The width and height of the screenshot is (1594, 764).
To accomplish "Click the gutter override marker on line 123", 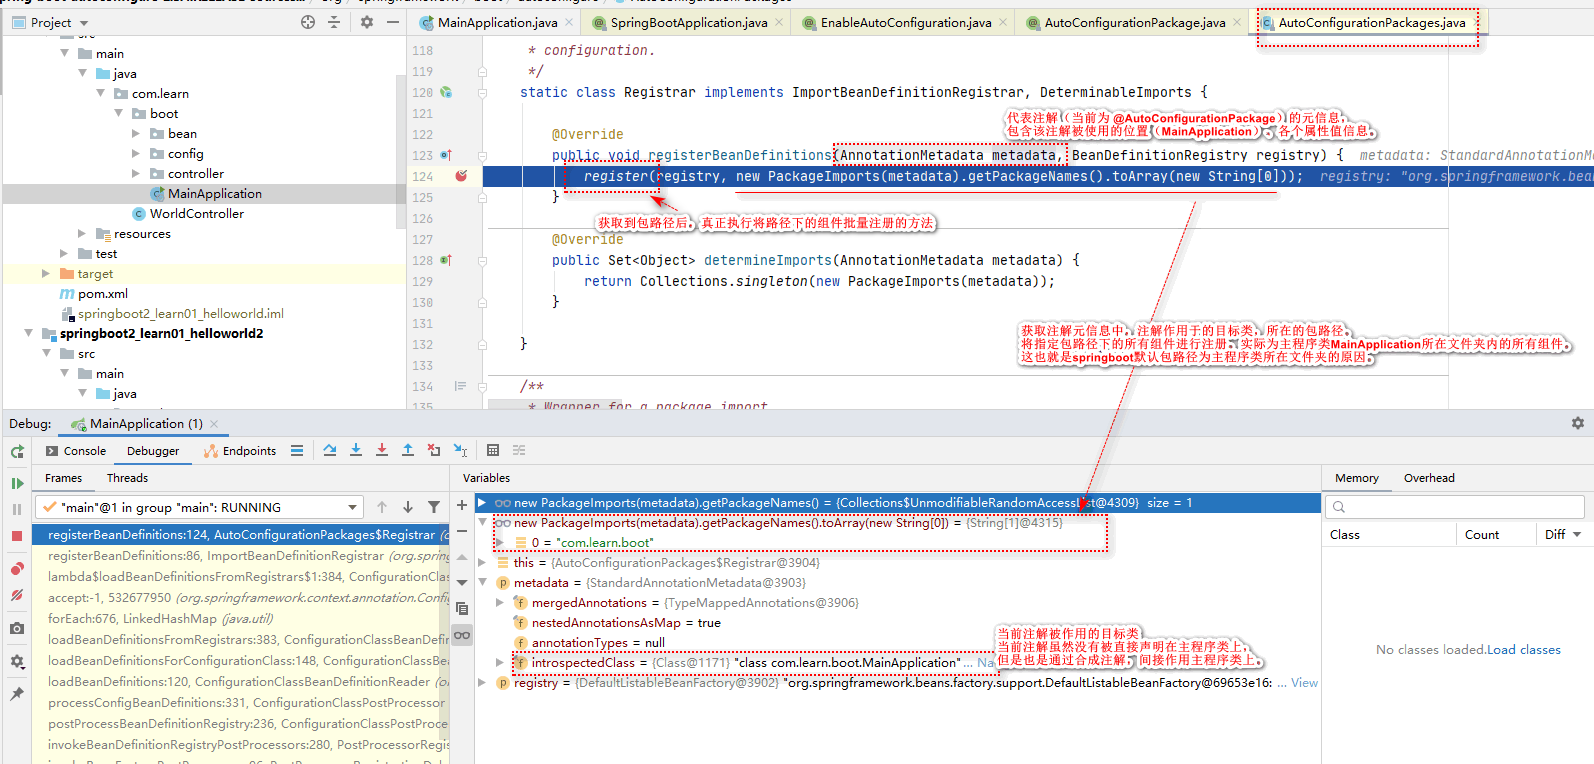I will point(446,155).
